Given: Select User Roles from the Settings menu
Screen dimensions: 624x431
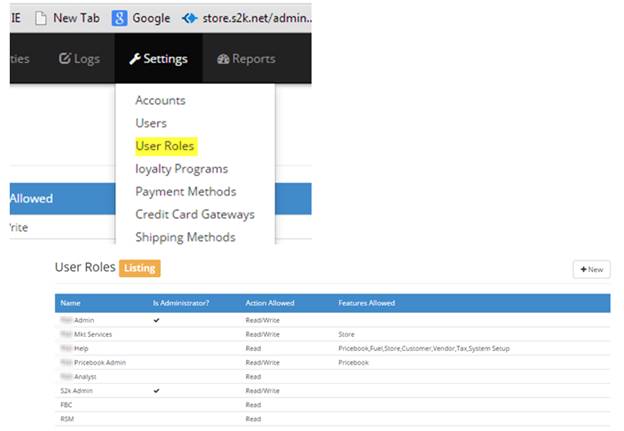Looking at the screenshot, I should coord(165,146).
